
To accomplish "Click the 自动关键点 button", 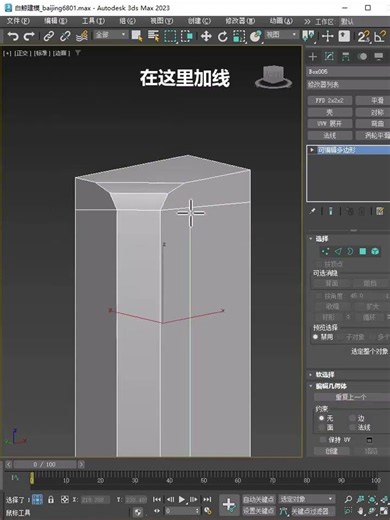I will (x=258, y=499).
